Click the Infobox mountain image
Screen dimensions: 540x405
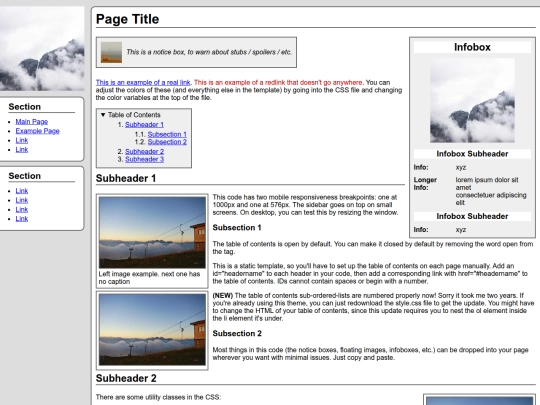472,100
